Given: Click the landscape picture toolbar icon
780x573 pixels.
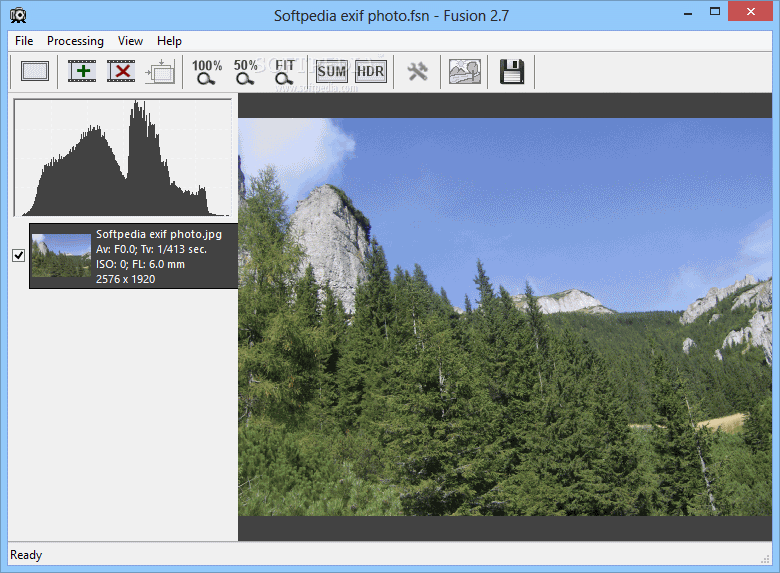Looking at the screenshot, I should 465,72.
